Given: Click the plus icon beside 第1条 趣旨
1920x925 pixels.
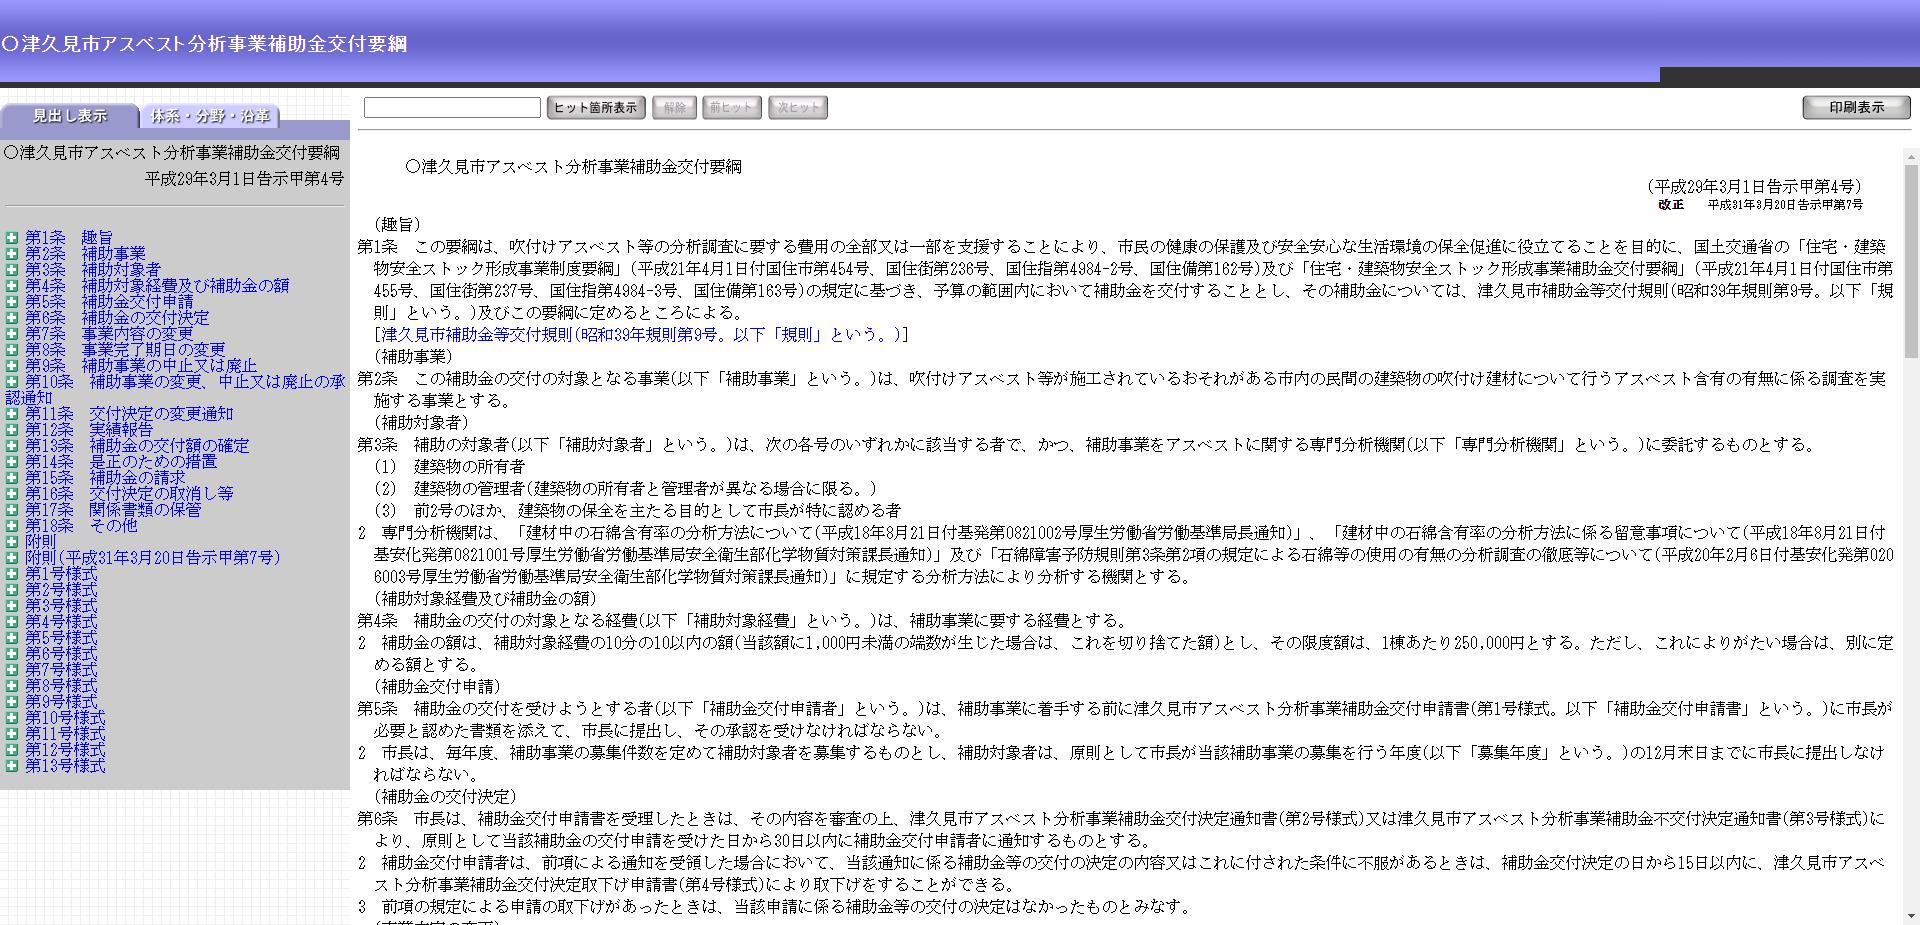Looking at the screenshot, I should [12, 237].
